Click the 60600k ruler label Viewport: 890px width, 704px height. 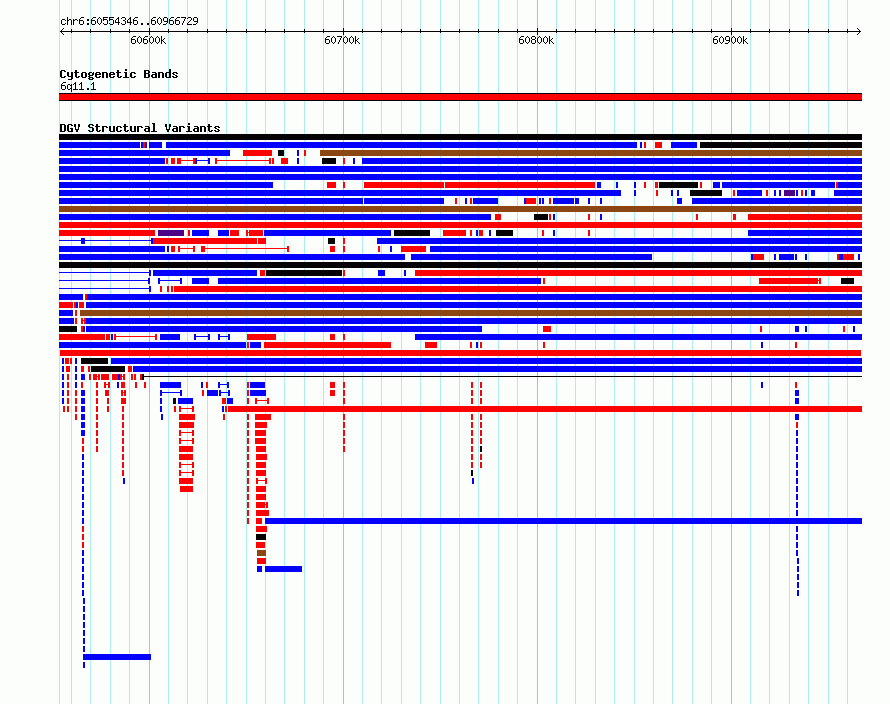pos(148,40)
